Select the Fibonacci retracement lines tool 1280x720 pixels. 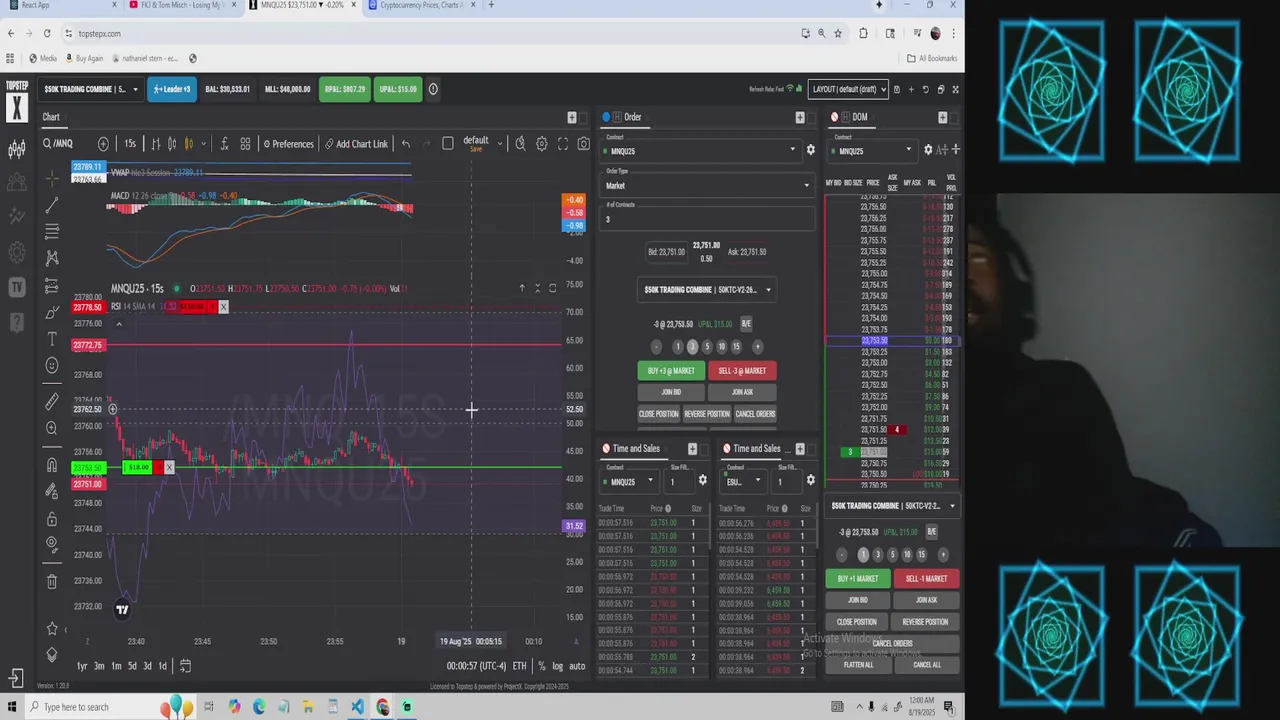52,231
